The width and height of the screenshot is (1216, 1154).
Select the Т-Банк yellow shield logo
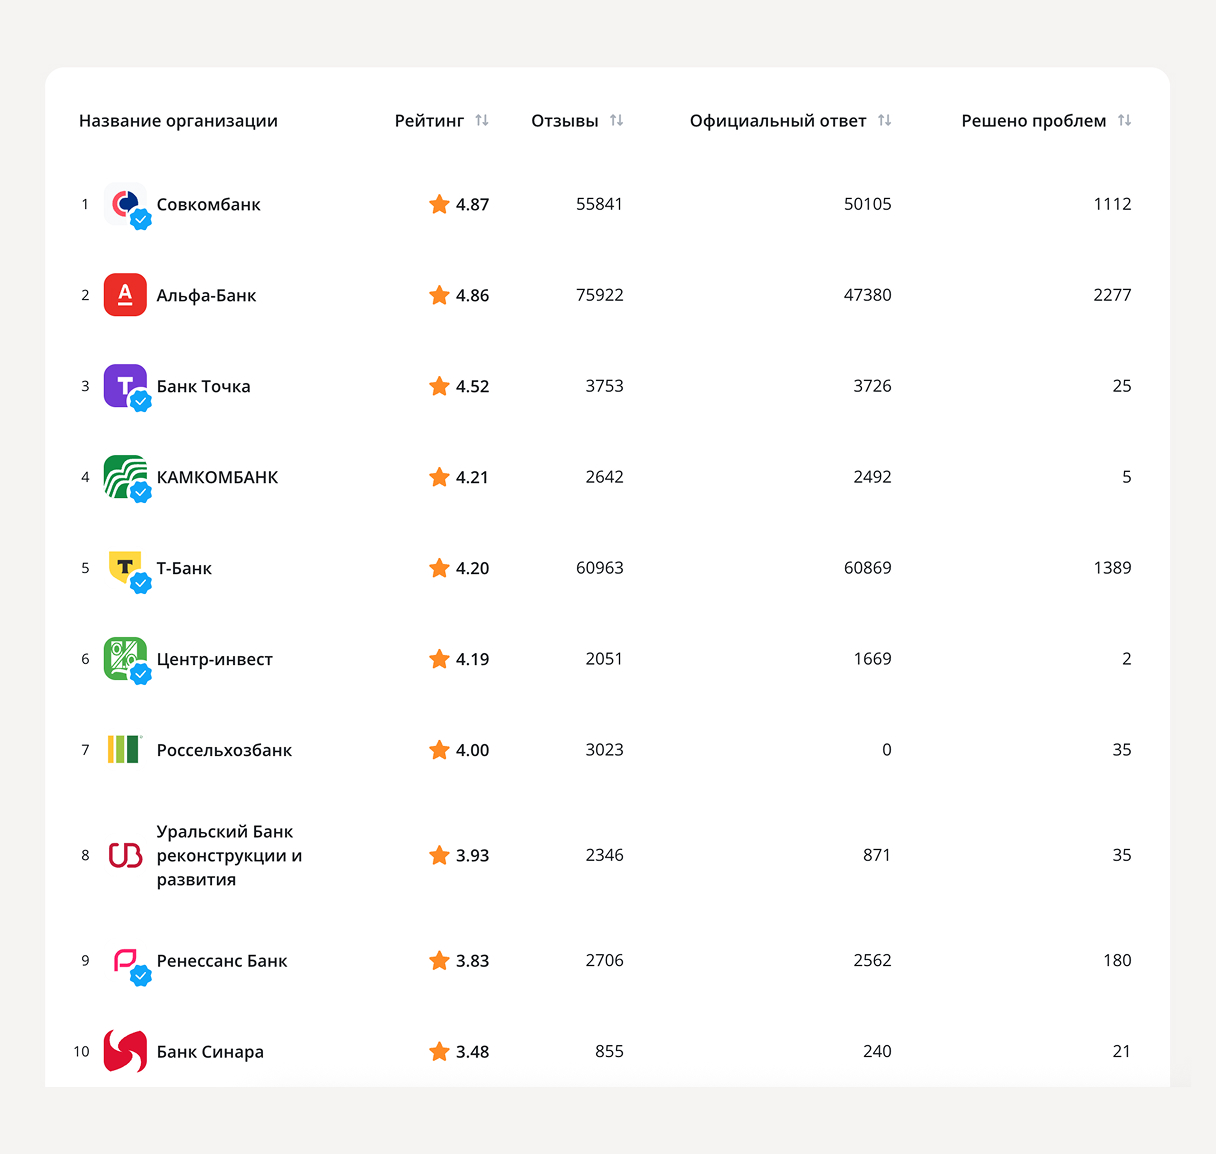point(124,568)
